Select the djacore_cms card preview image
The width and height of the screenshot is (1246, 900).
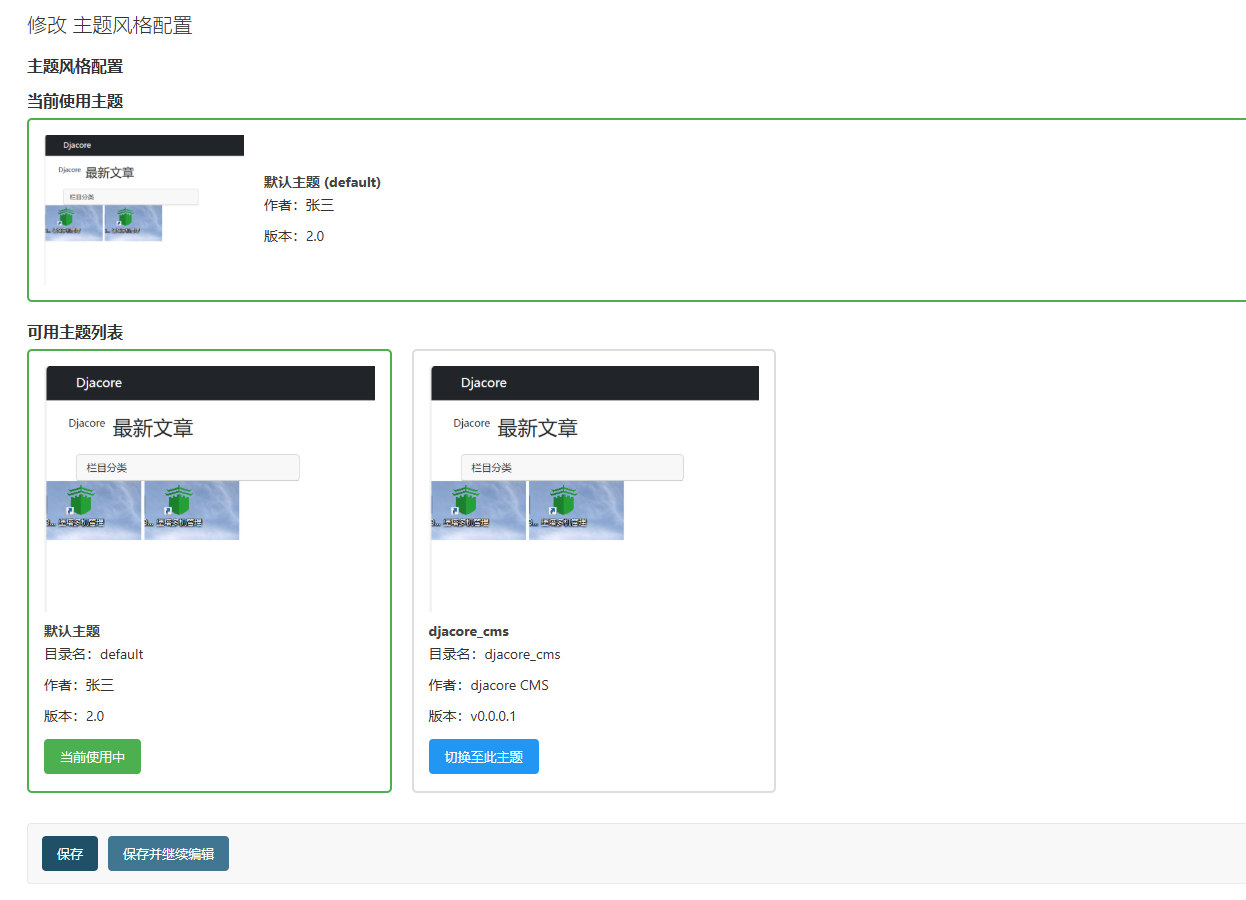(x=594, y=488)
